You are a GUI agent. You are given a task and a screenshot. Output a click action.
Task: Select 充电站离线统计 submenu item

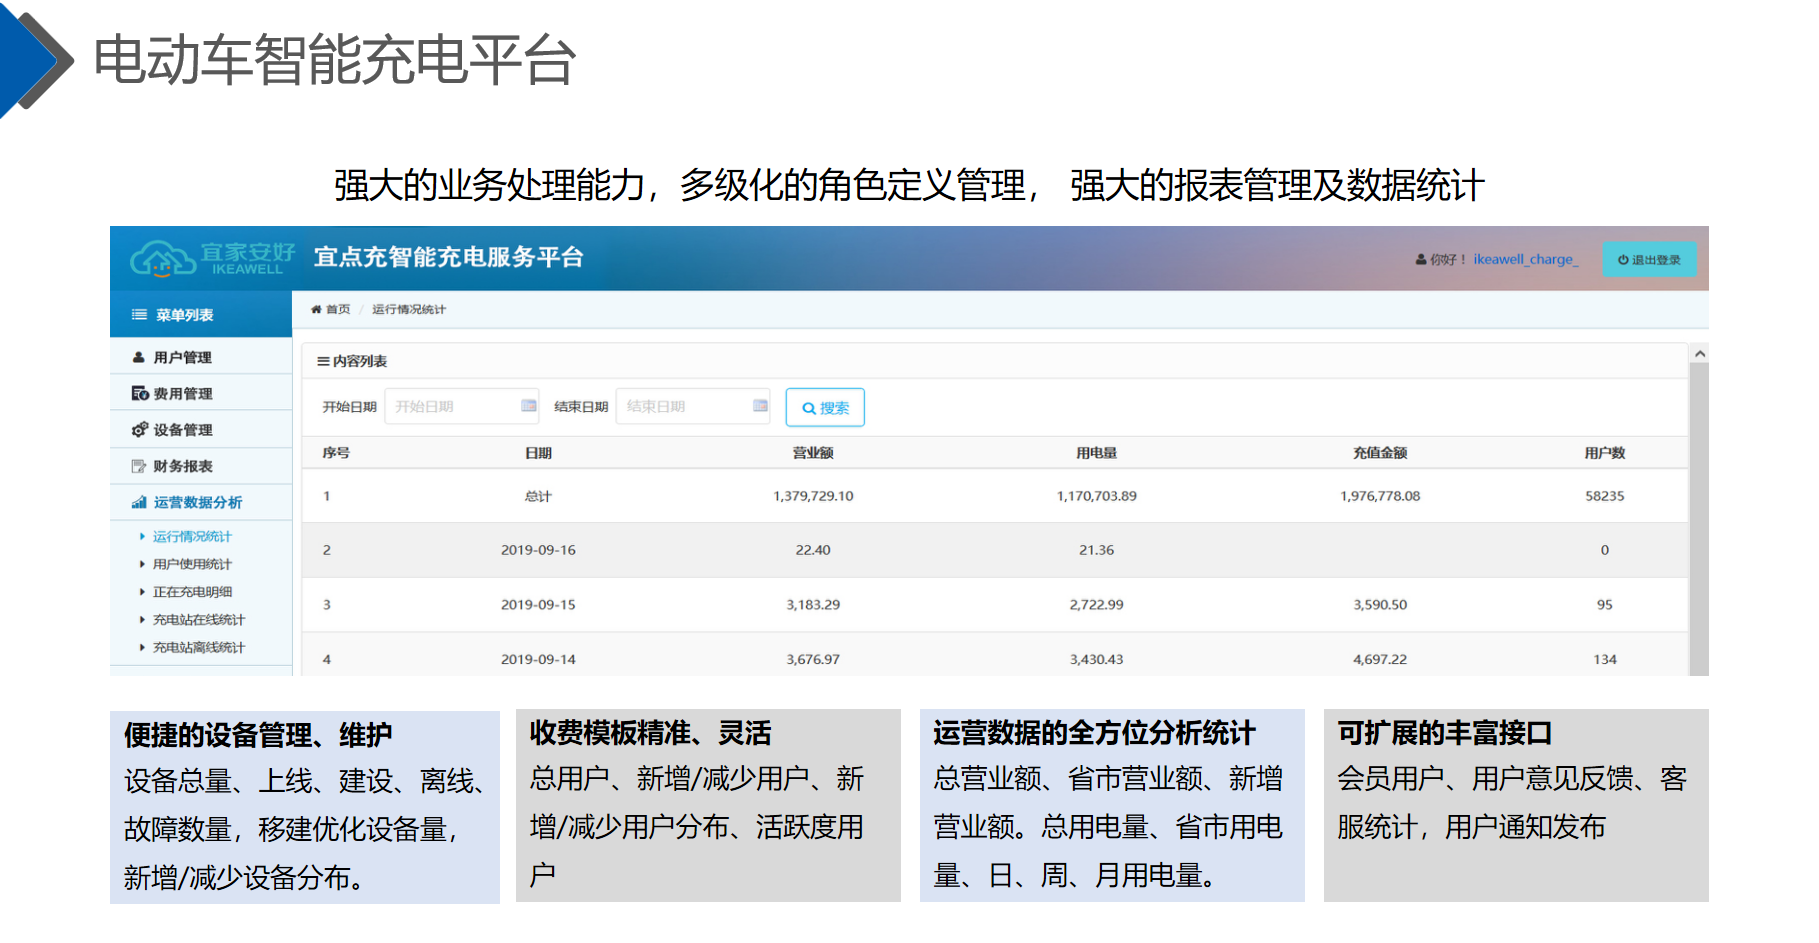tap(199, 648)
